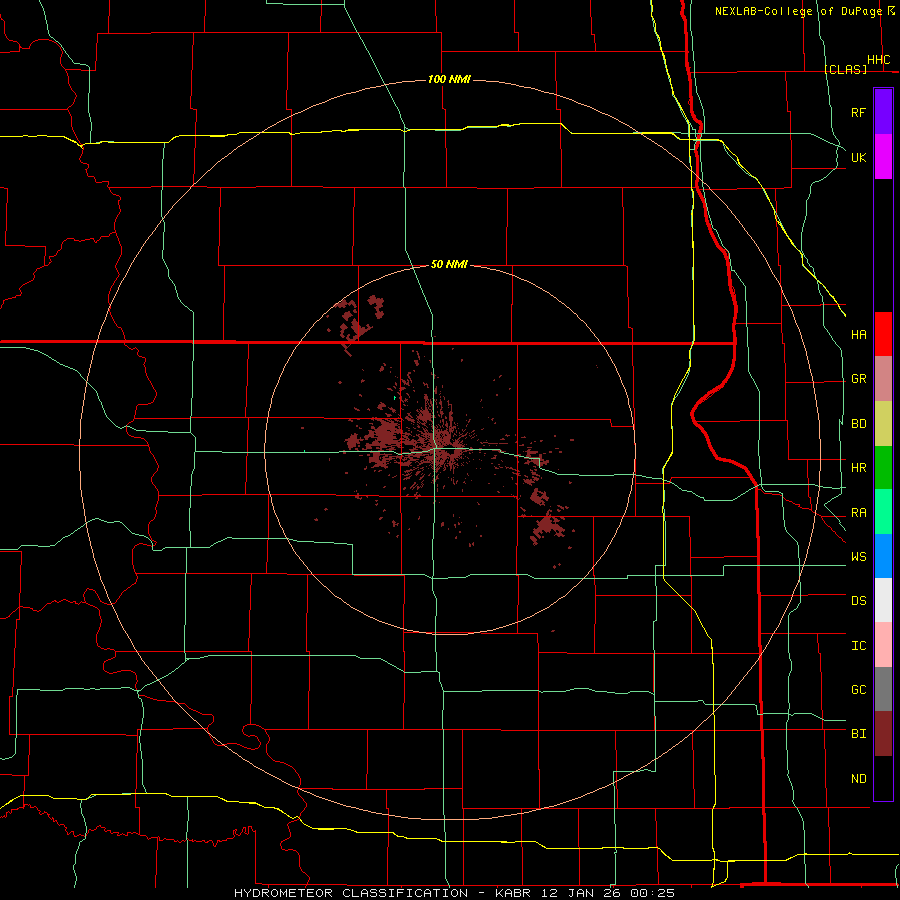Click the HA red legend swatch
The image size is (900, 900).
(883, 334)
